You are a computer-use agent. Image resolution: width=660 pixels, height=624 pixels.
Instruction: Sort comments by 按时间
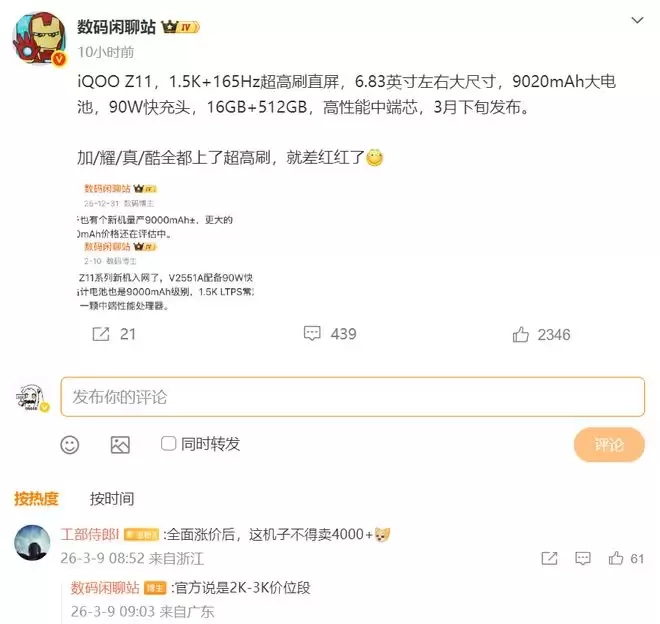click(x=112, y=499)
